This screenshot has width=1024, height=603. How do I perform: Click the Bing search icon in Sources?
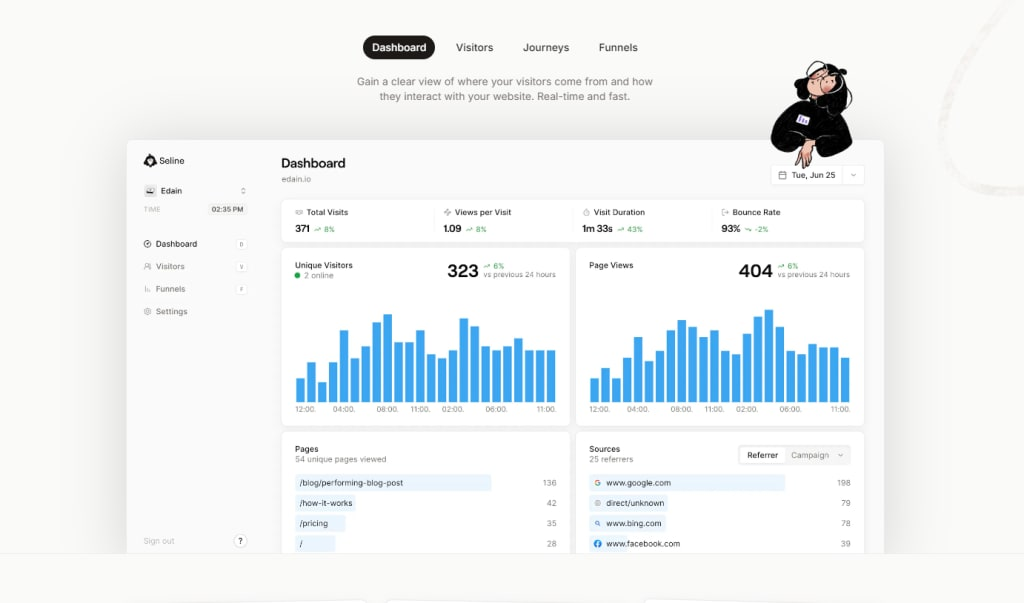[x=598, y=523]
